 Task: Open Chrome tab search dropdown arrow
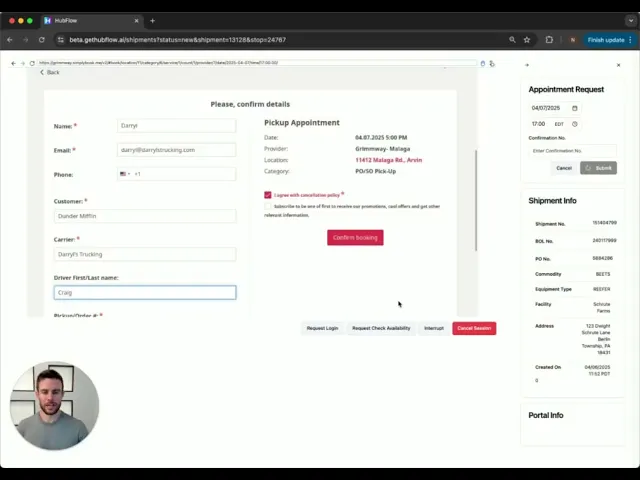coord(631,21)
